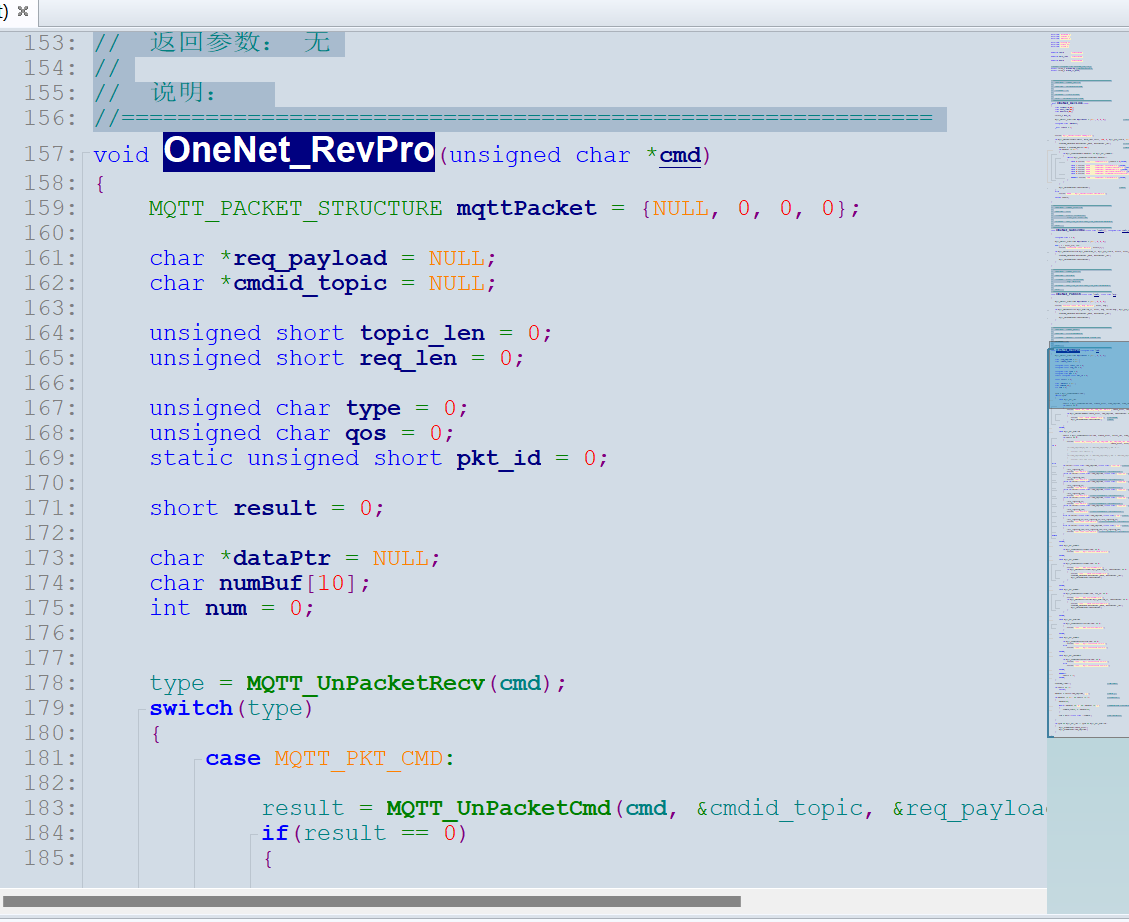
Task: Click the comment text 说明:
Action: 184,93
